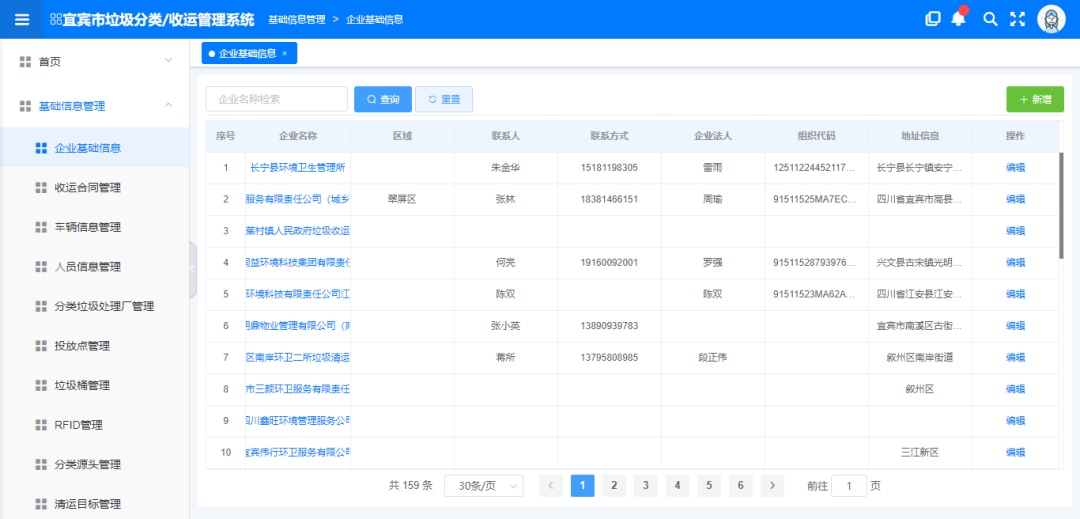Image resolution: width=1080 pixels, height=519 pixels.
Task: Open 车辆信息管理 in the sidebar
Action: tap(87, 227)
